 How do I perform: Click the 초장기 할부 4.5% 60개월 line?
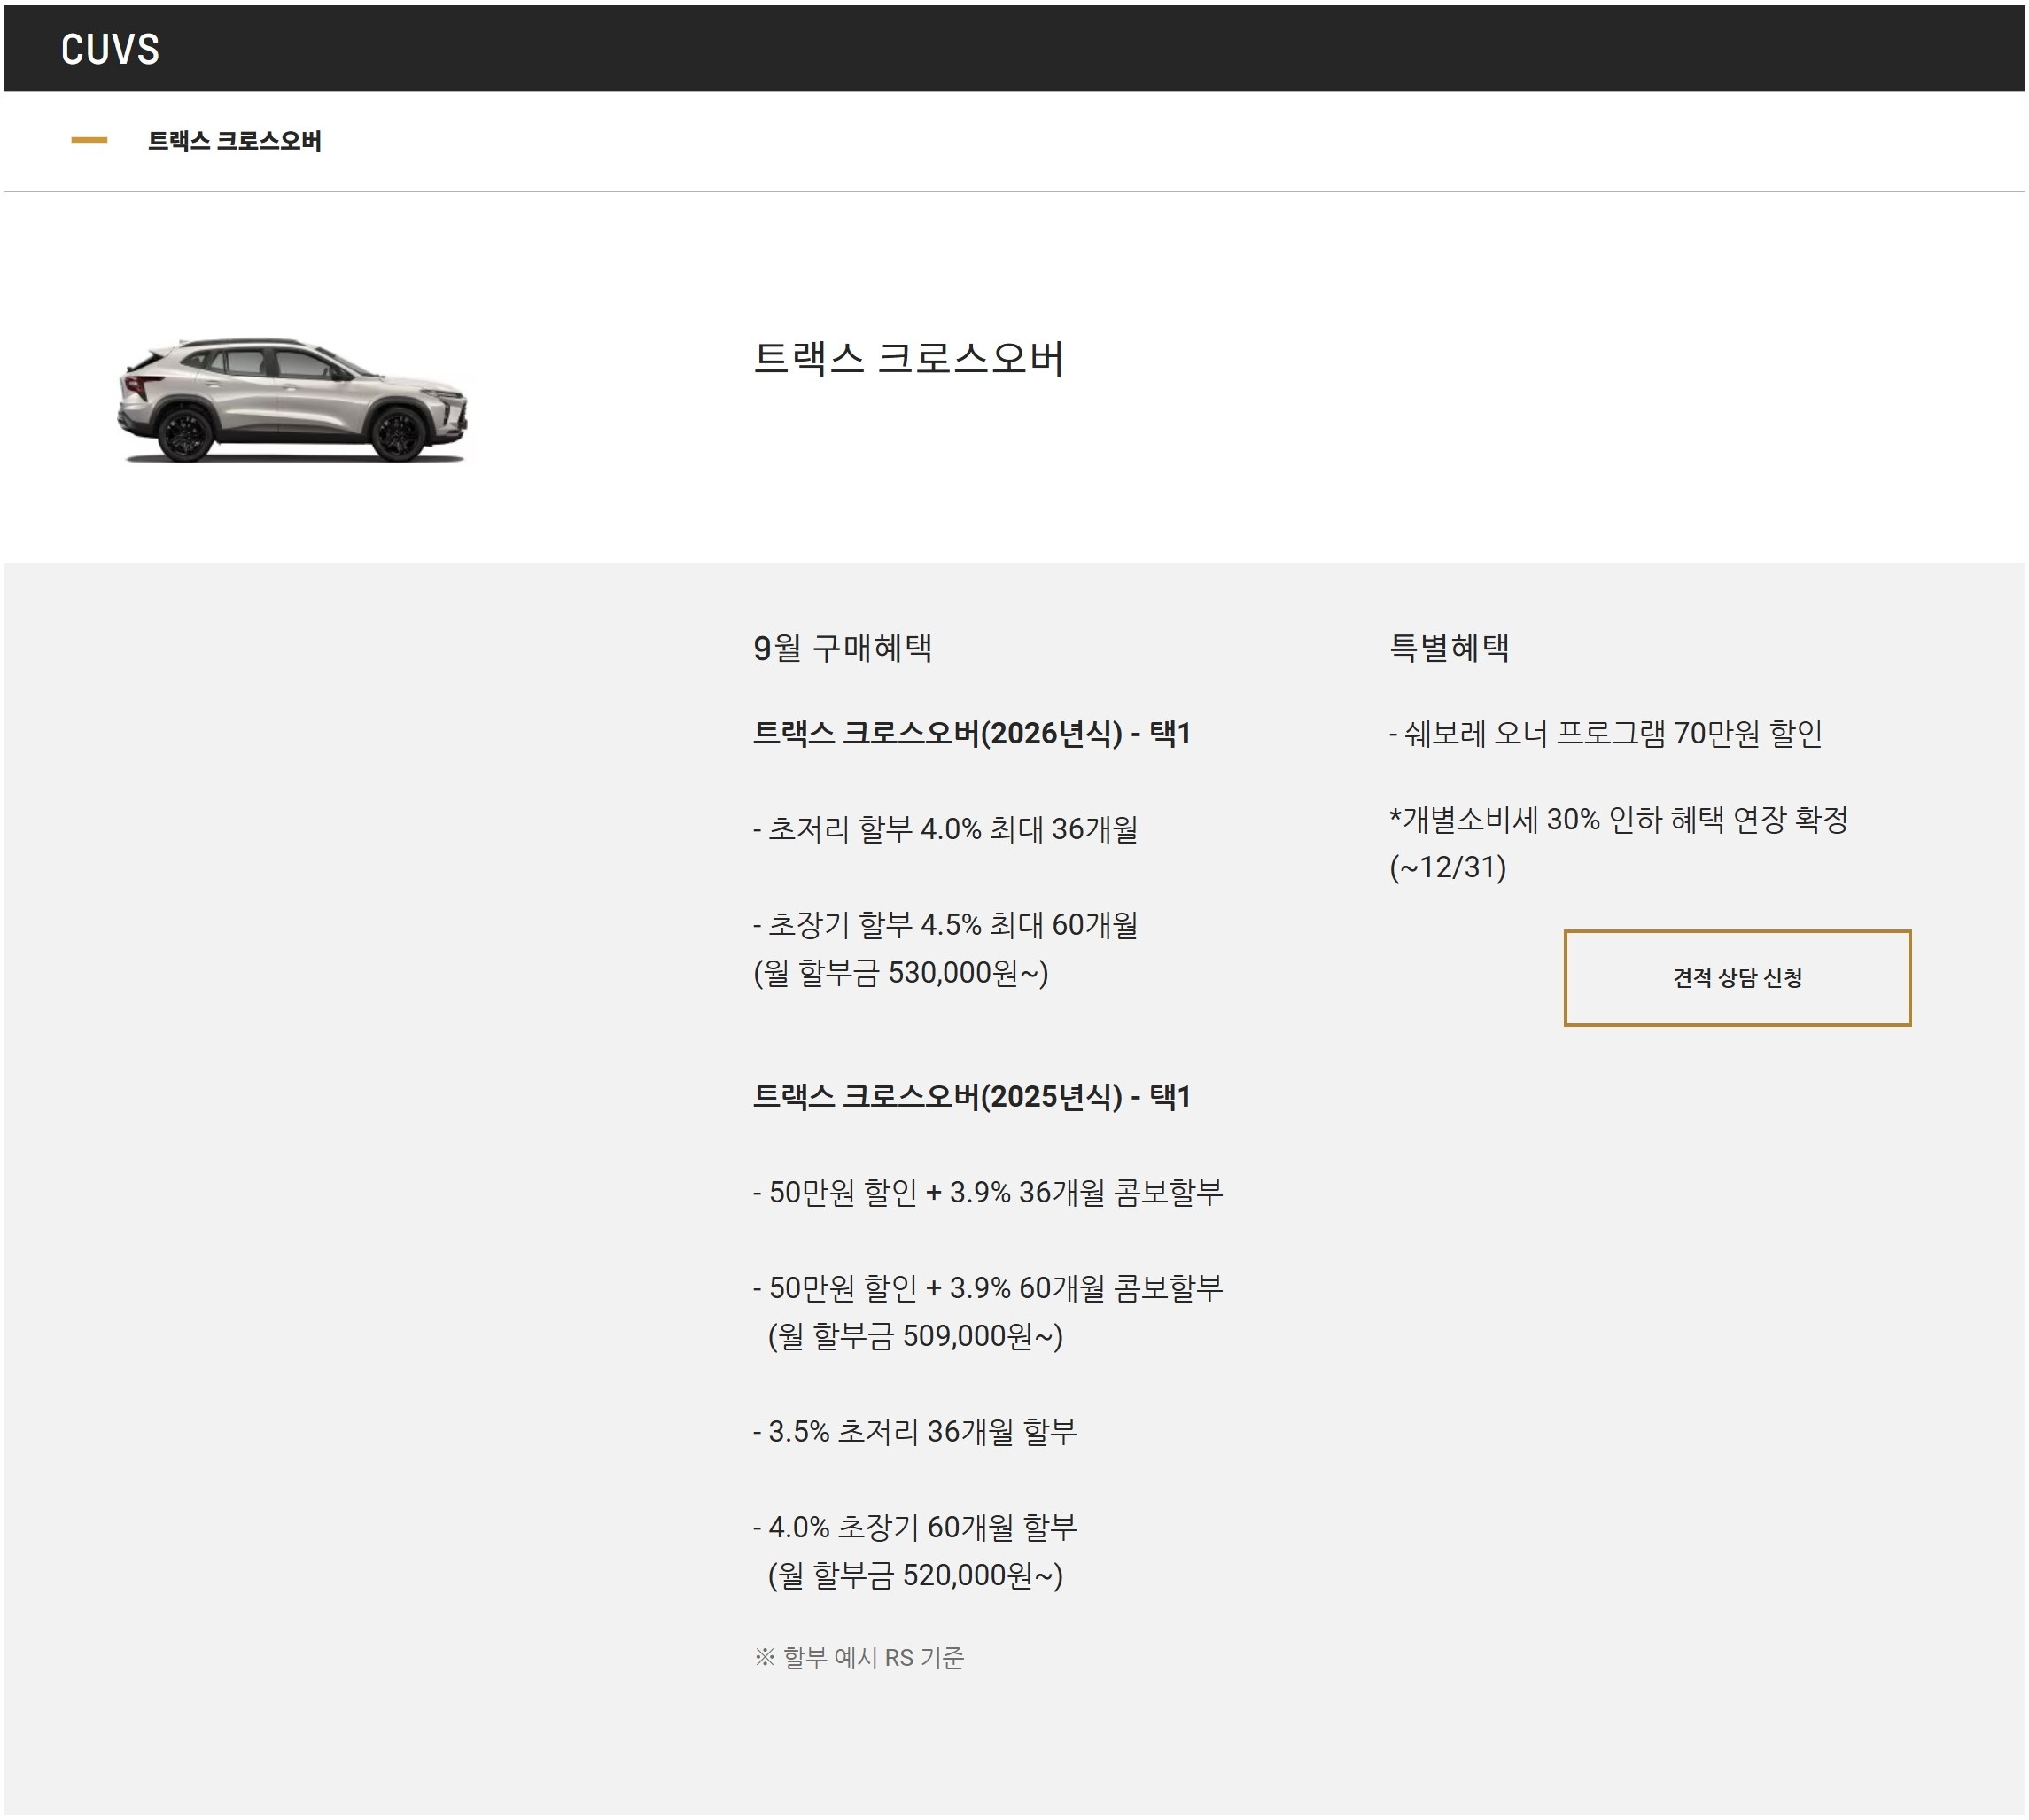945,925
